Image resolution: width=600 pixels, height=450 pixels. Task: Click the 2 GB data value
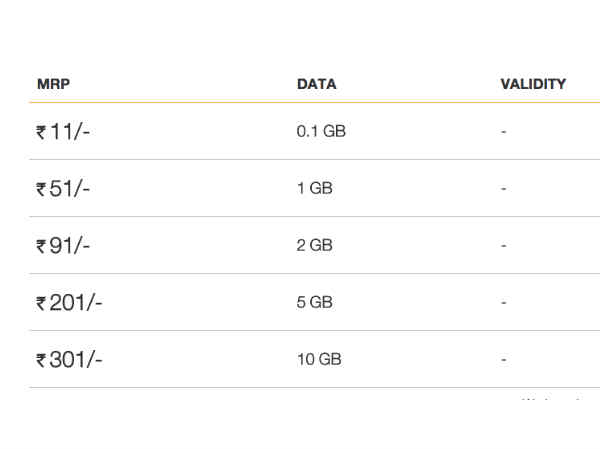tap(315, 245)
